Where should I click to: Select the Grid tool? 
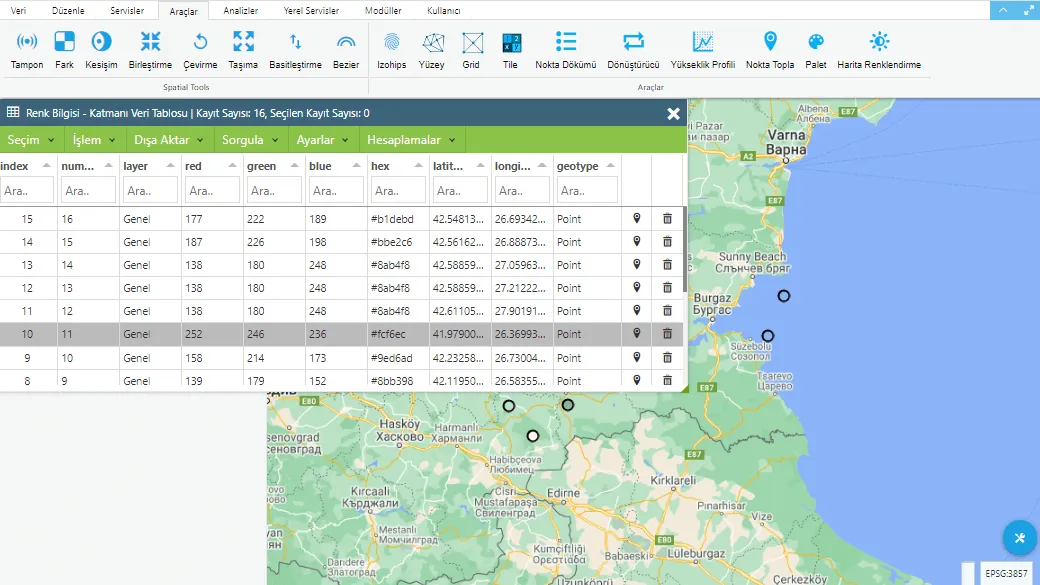click(472, 50)
